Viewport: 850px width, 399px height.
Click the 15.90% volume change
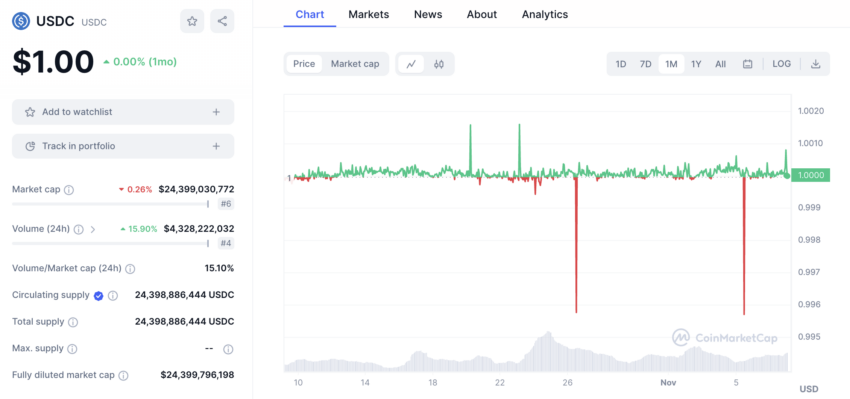[x=139, y=229]
